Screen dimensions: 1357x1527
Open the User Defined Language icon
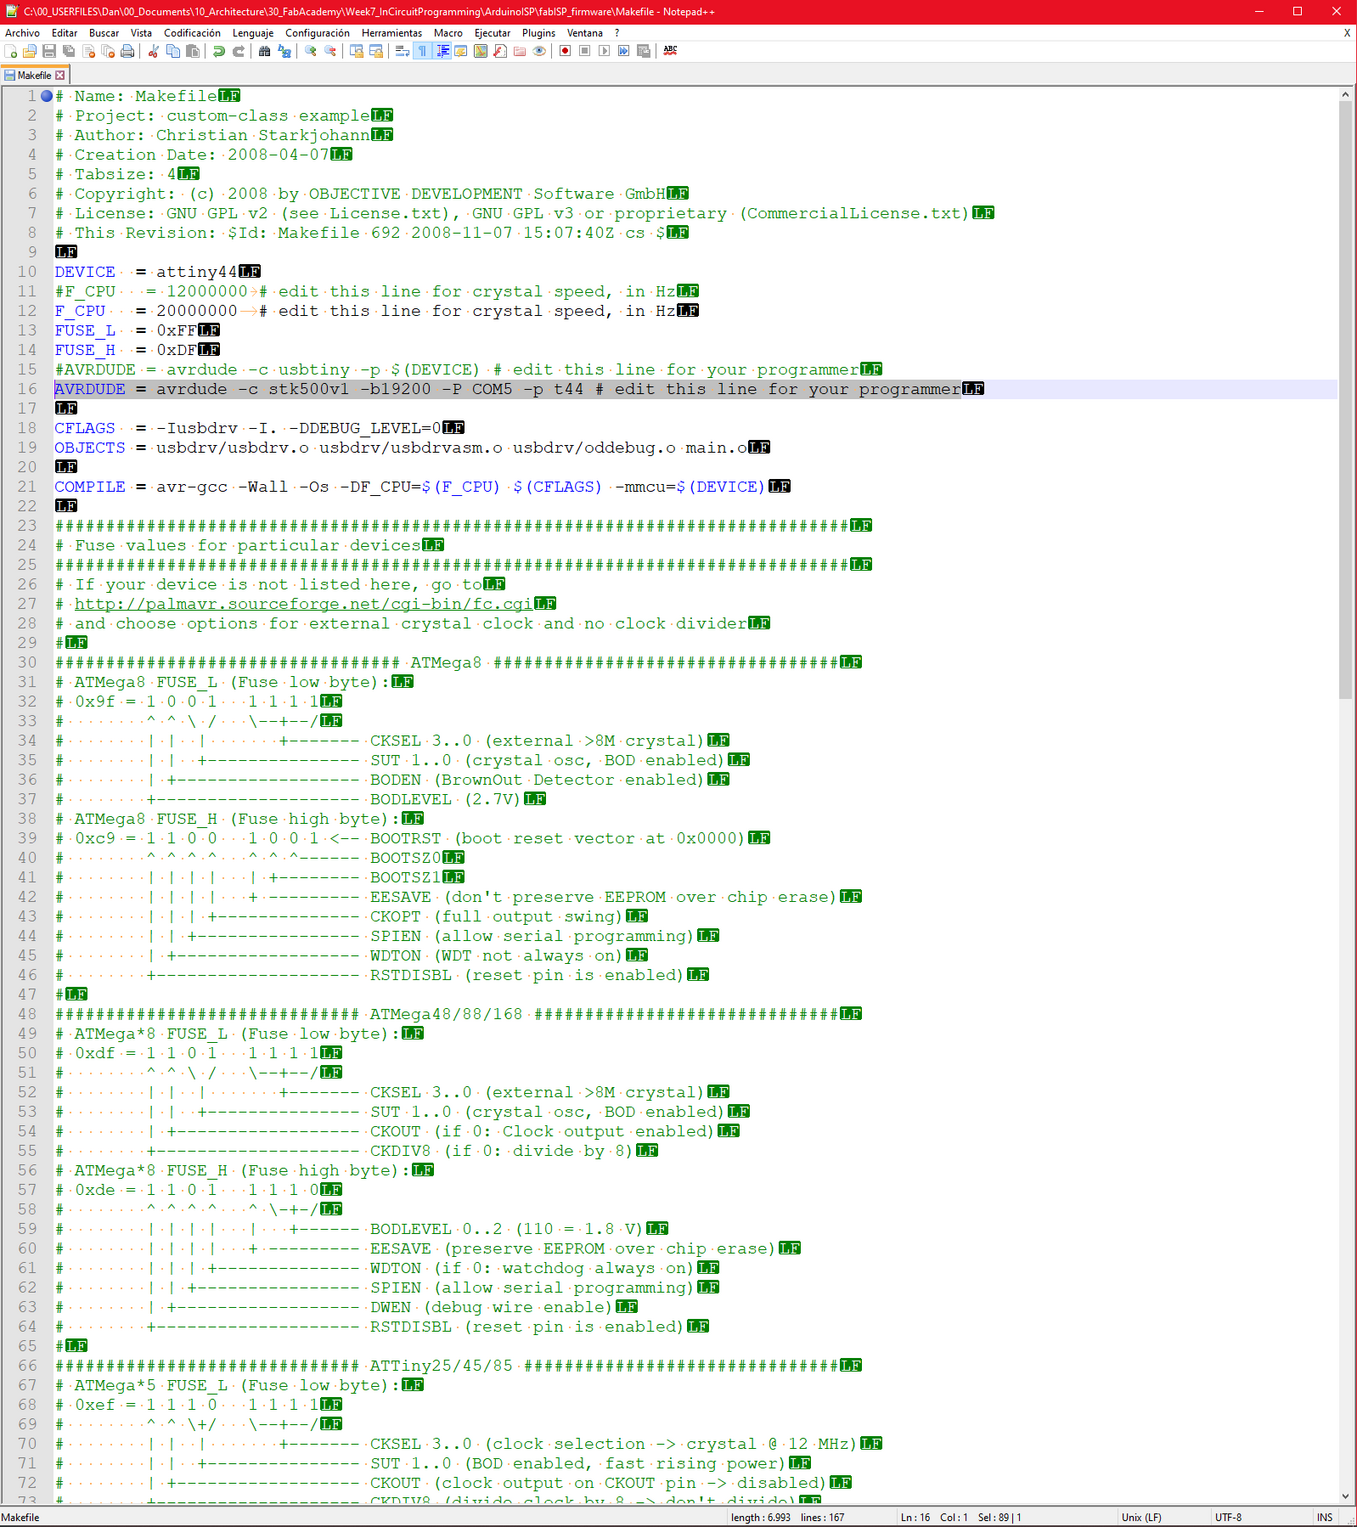point(461,51)
